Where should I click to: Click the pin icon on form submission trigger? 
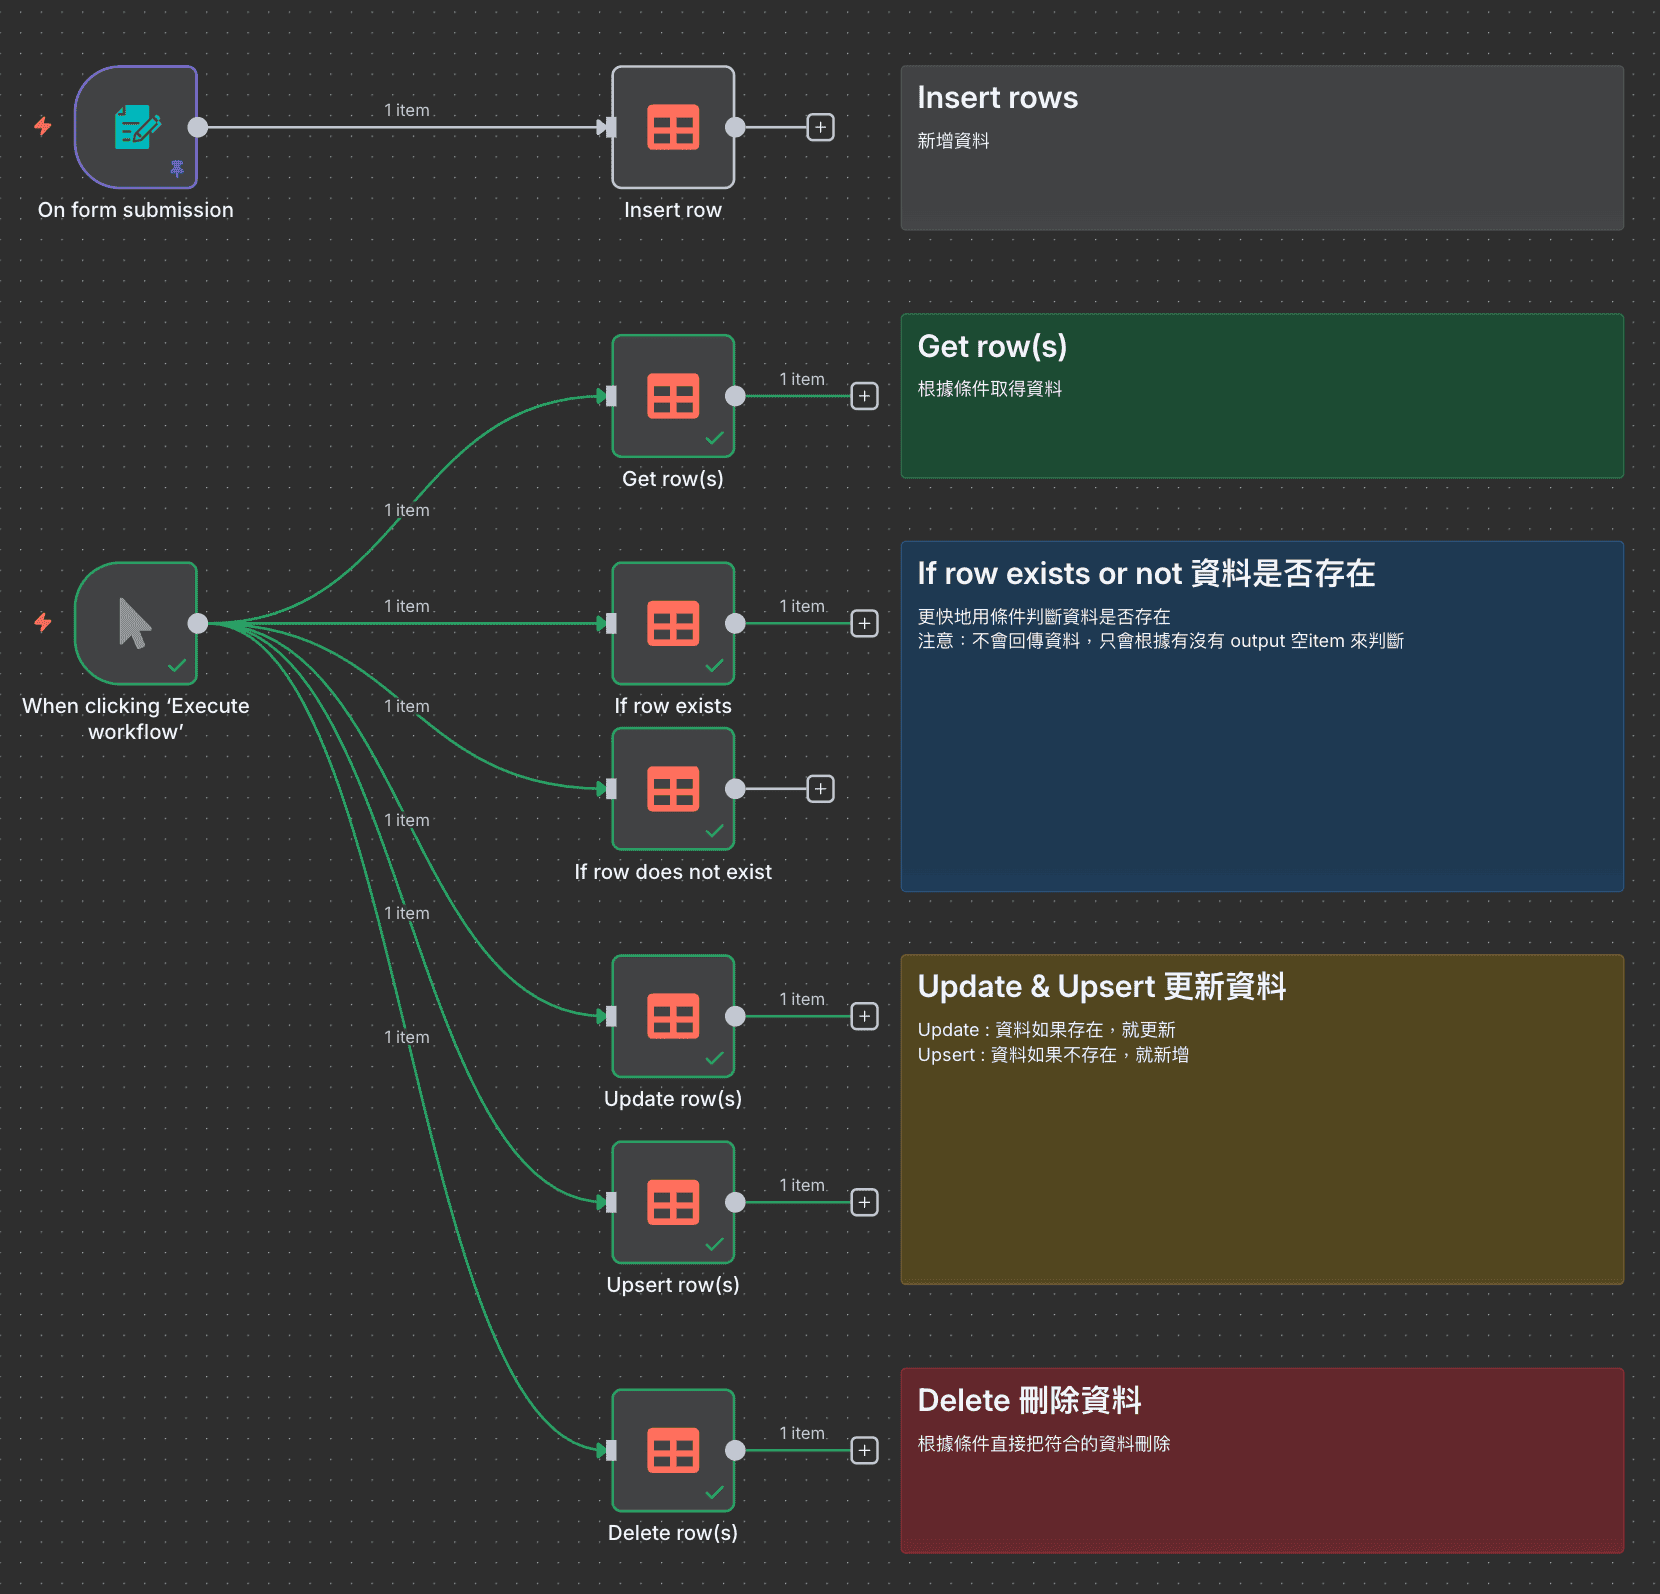(177, 168)
